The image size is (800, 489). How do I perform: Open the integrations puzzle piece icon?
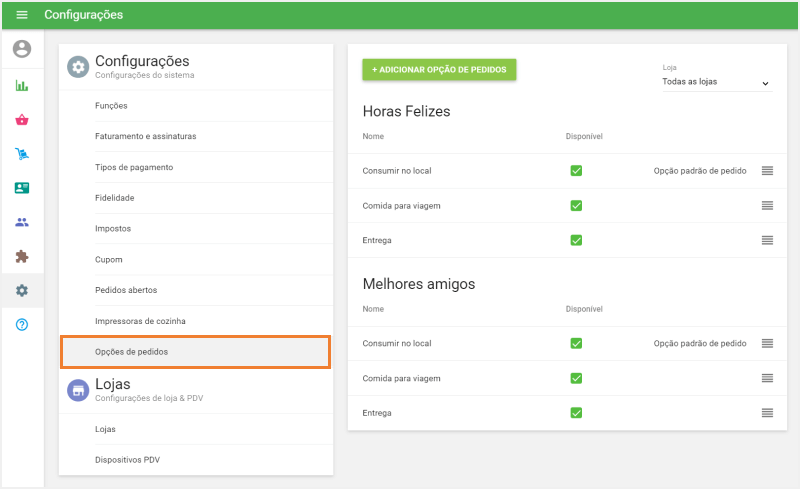point(22,256)
